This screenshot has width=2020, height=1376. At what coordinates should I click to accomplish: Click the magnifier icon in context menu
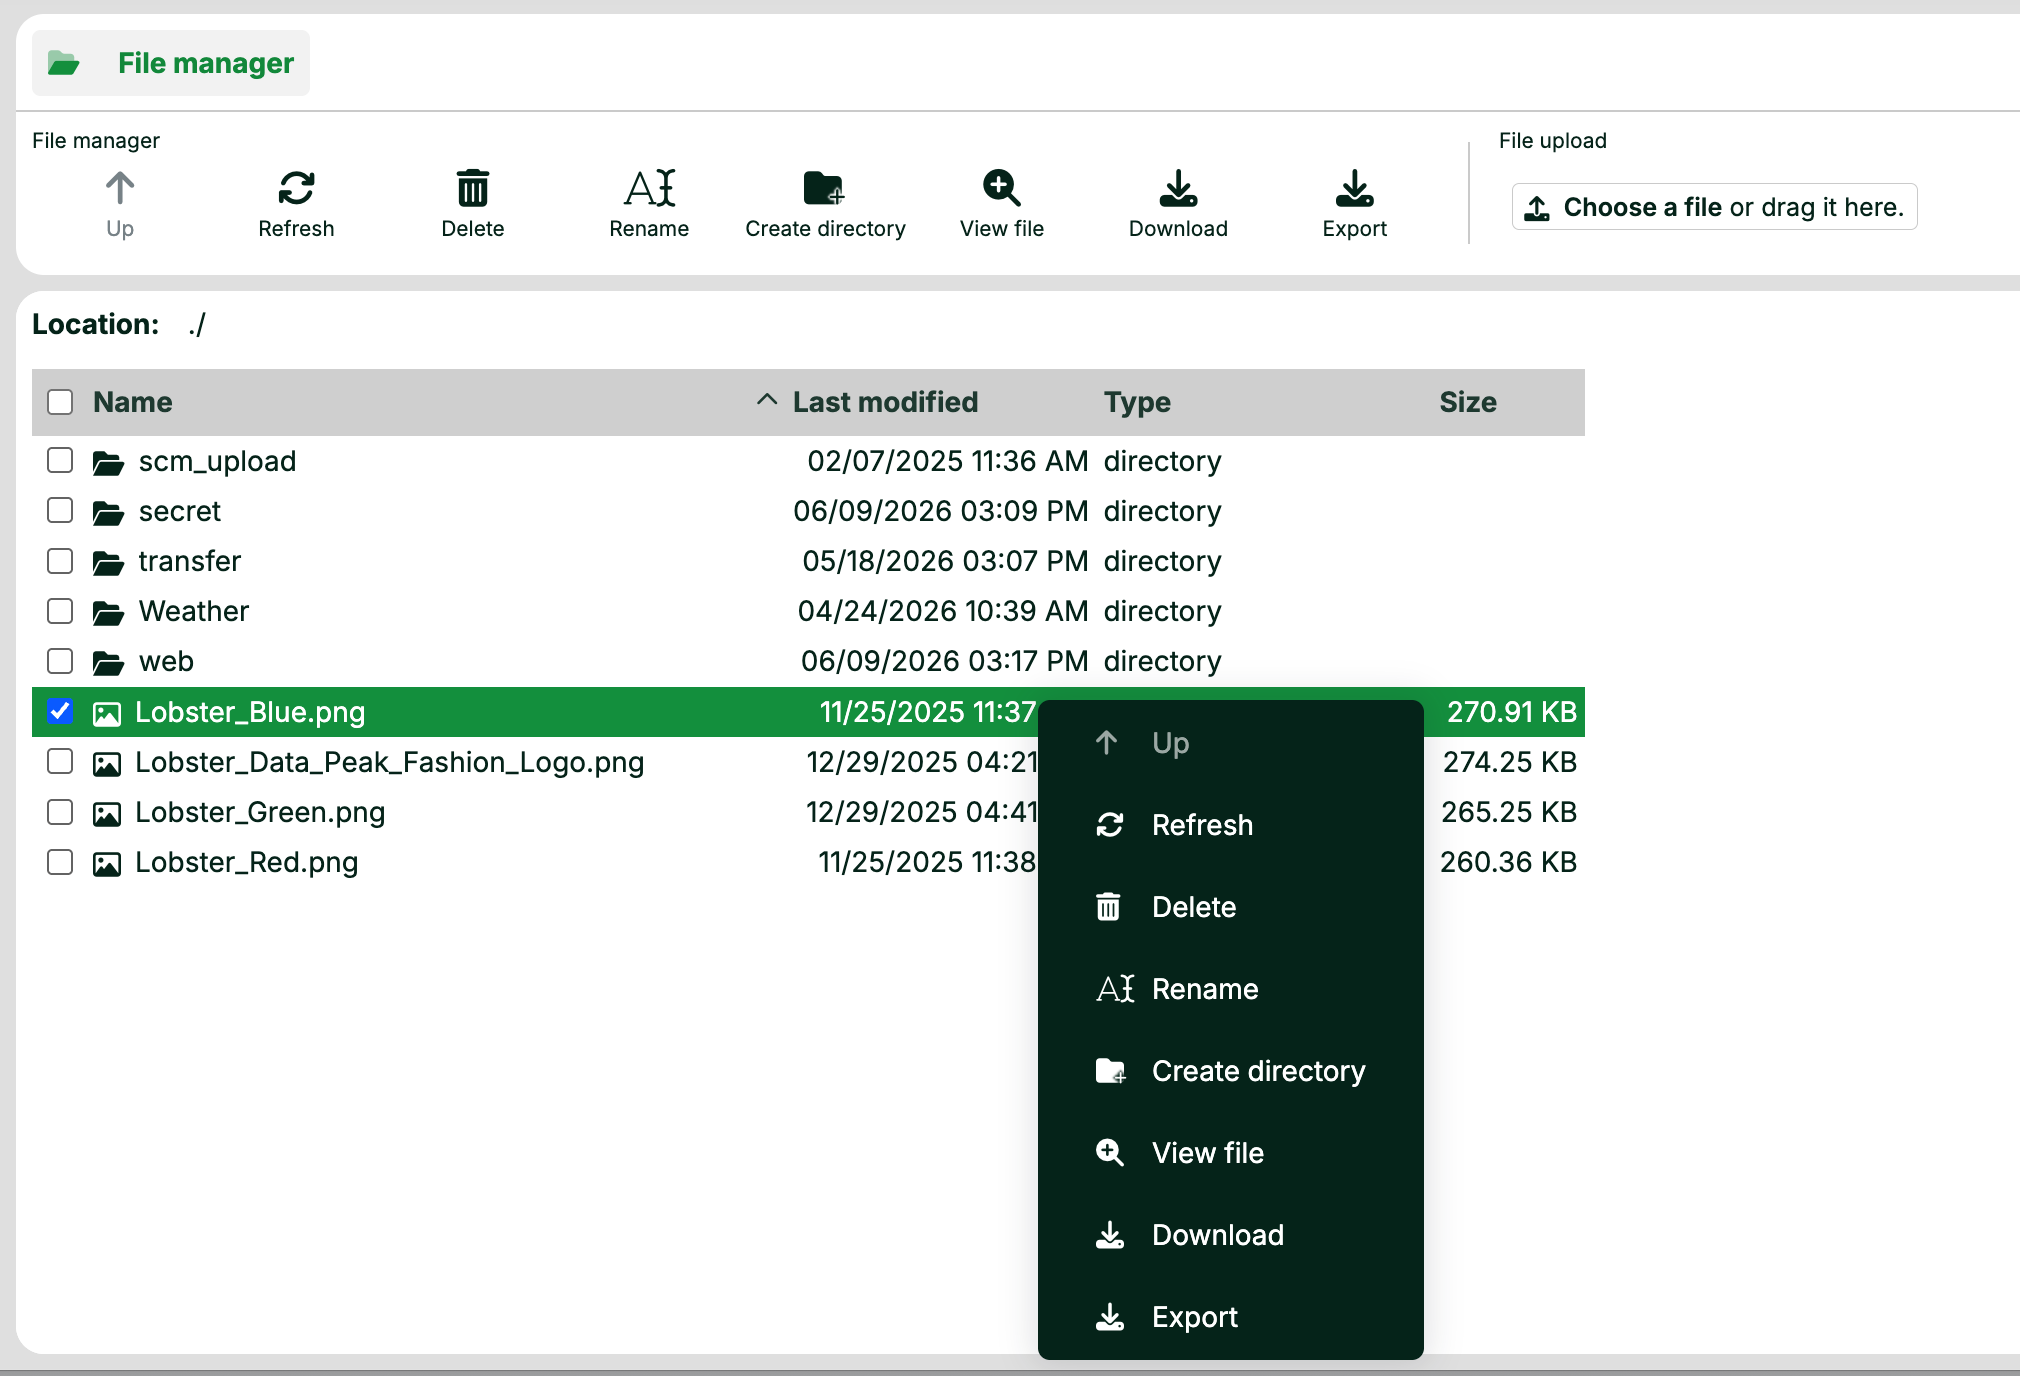point(1110,1152)
